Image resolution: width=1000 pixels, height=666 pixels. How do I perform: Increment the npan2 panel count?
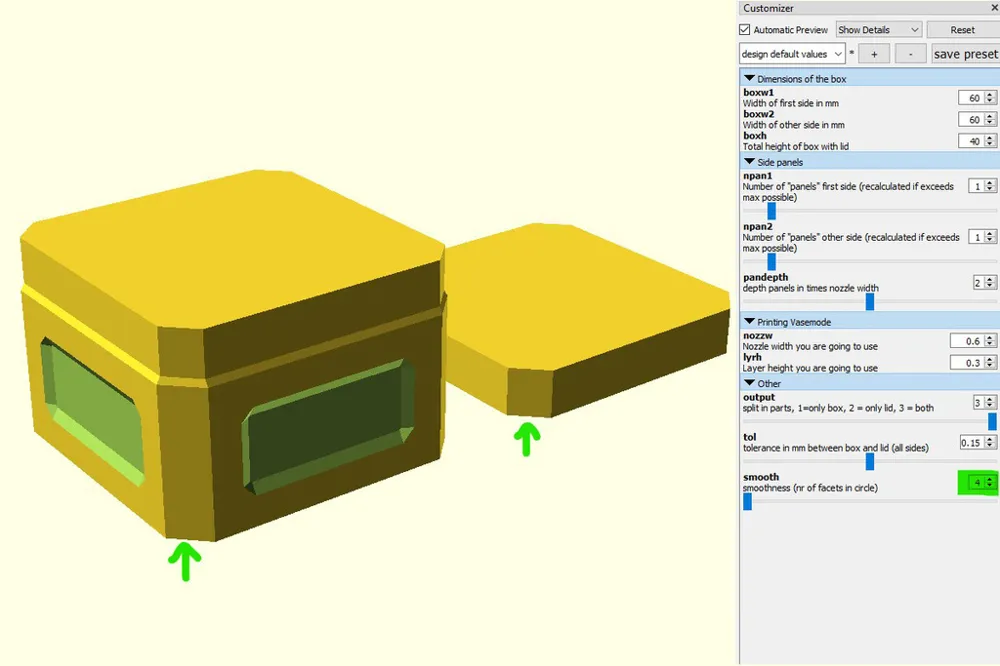(990, 233)
